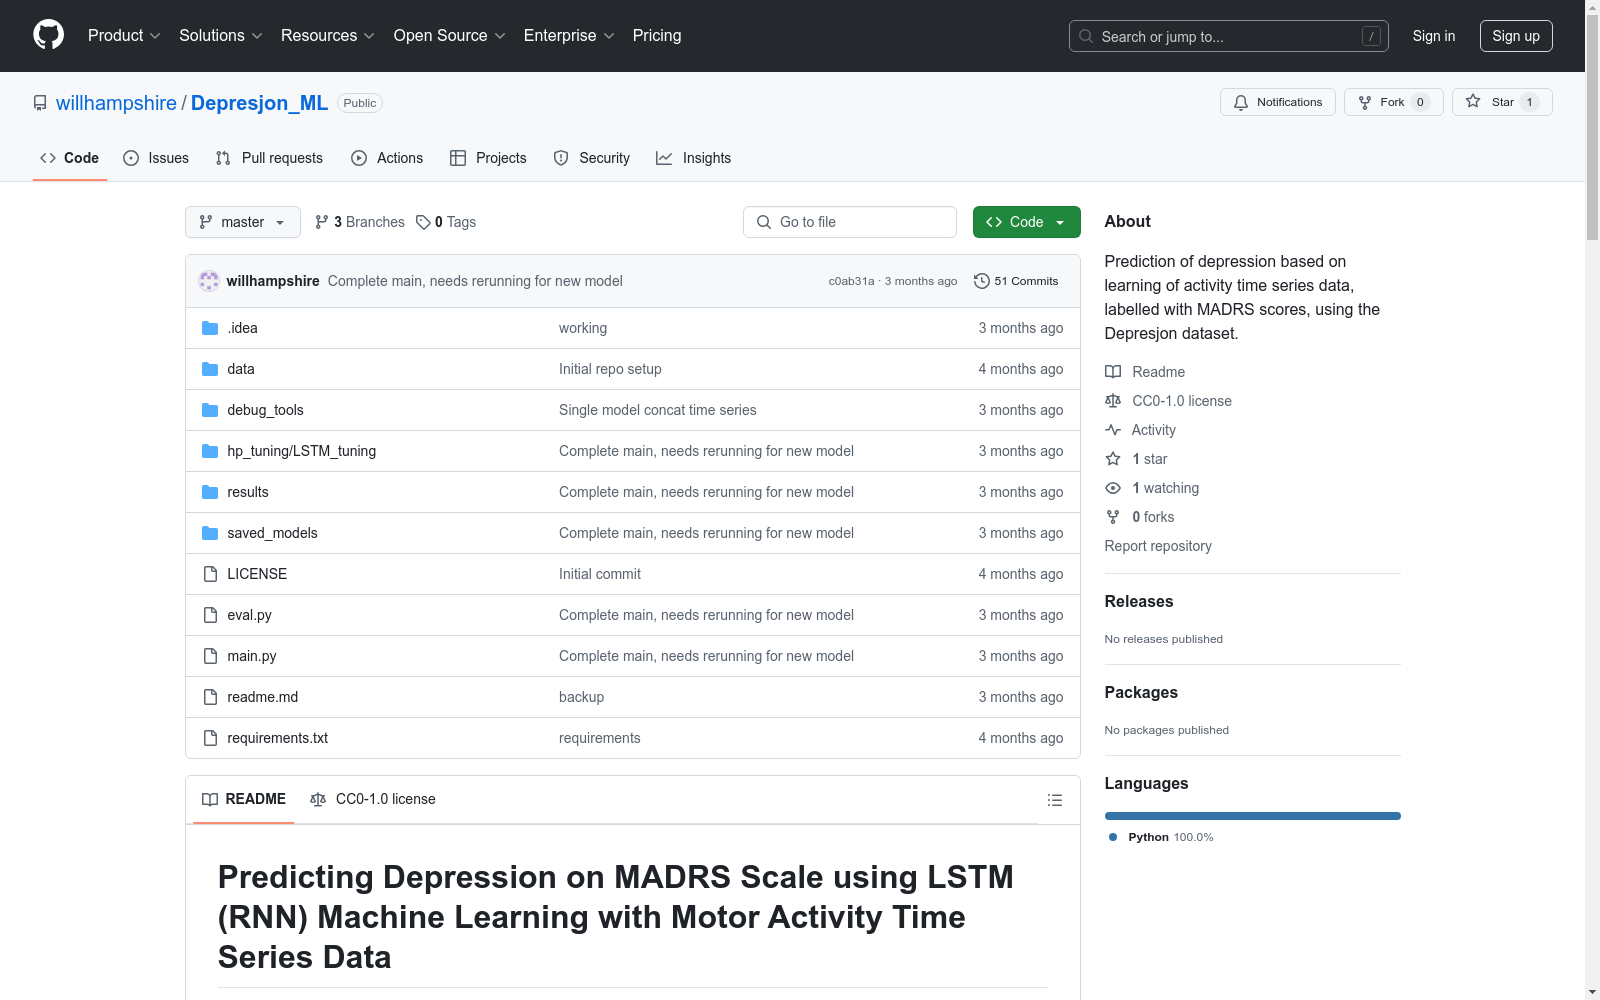View the 51 Commits history

point(1016,281)
